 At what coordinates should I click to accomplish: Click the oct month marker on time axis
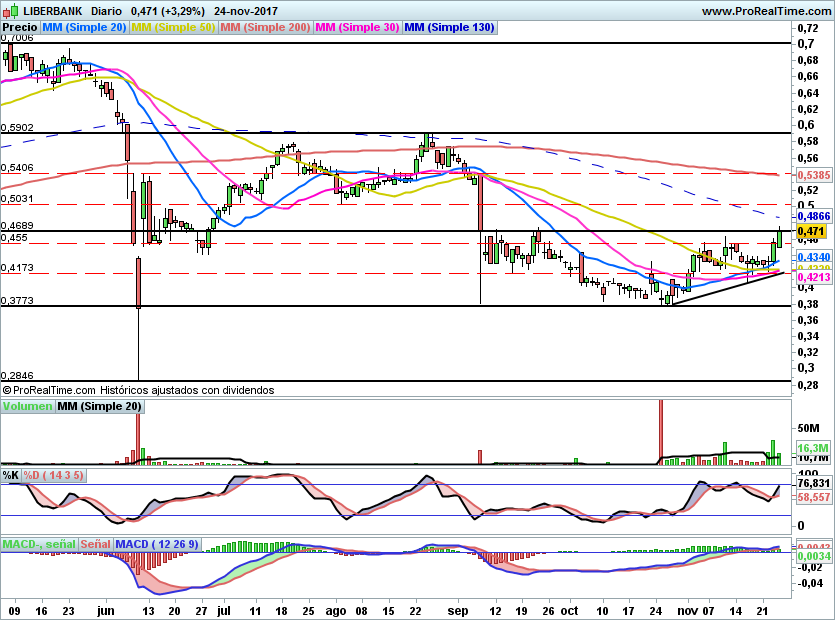click(x=569, y=611)
